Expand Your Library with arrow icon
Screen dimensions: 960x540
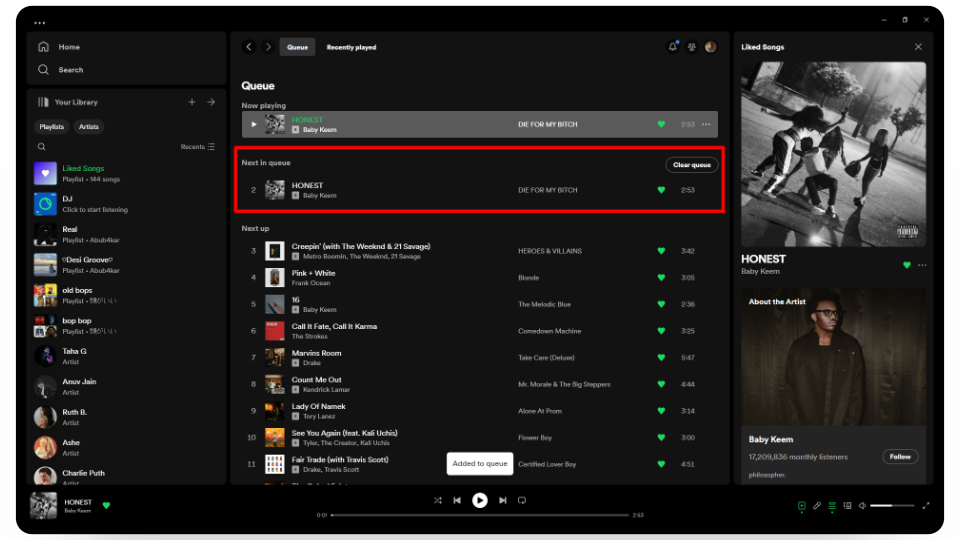coord(211,102)
